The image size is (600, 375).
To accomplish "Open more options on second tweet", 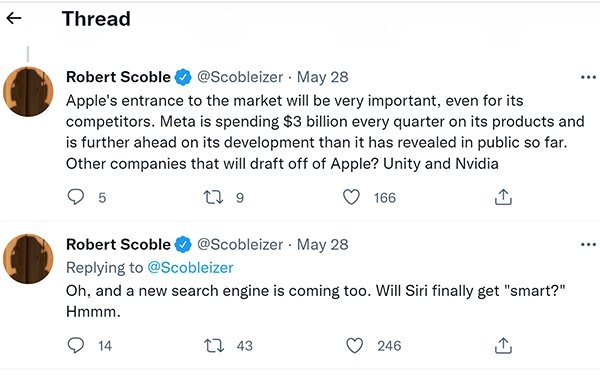I will (588, 245).
